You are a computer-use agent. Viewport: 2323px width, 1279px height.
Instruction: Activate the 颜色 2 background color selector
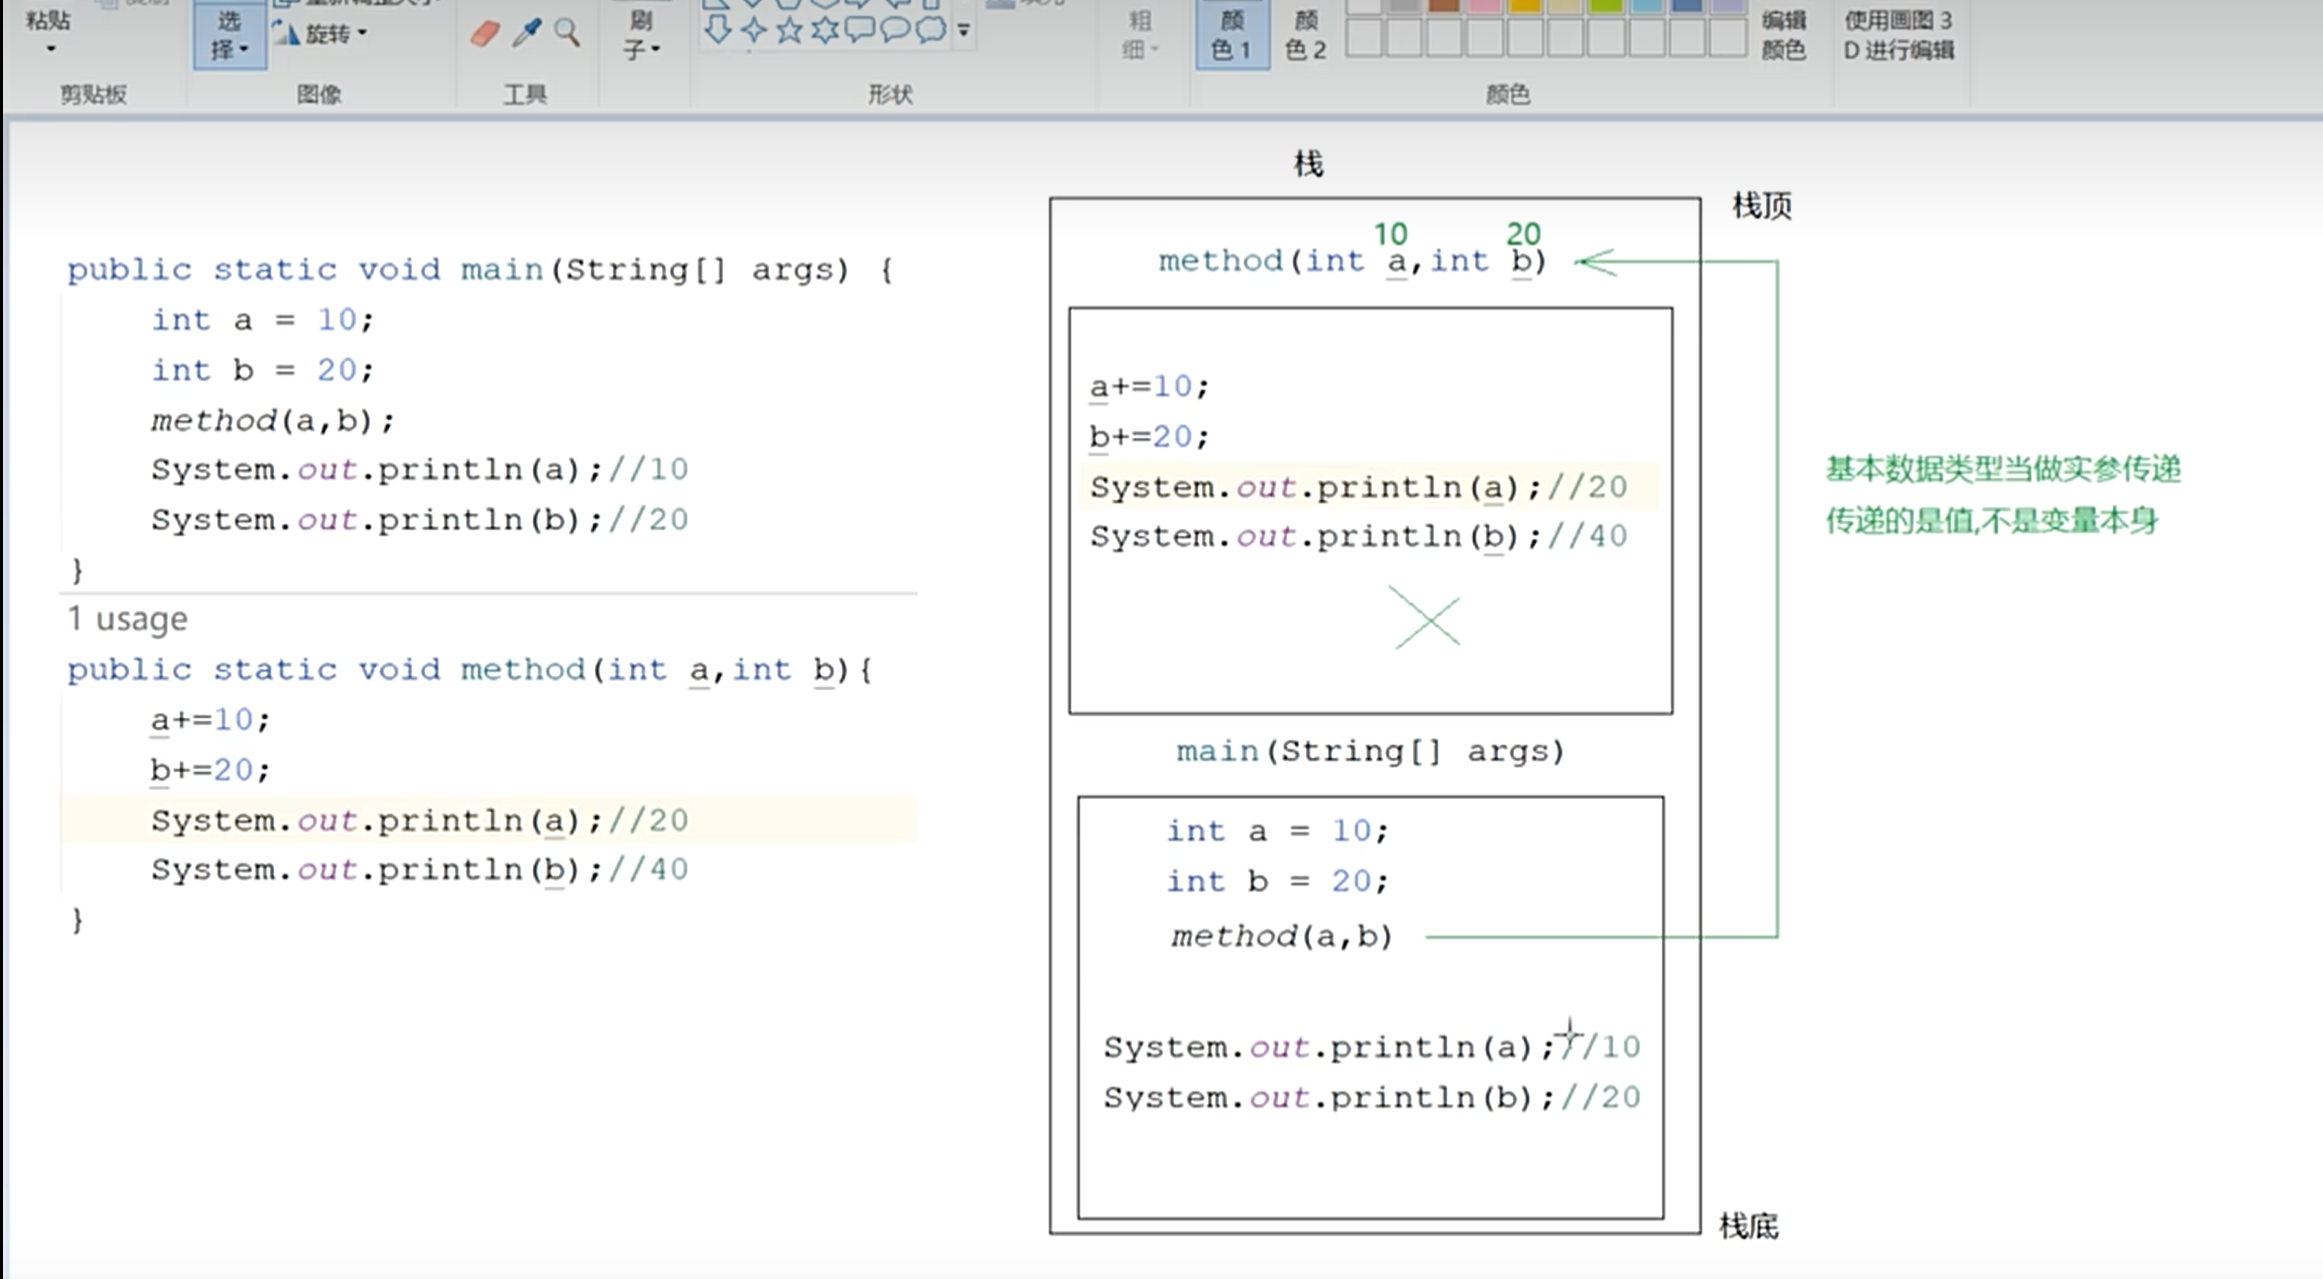pyautogui.click(x=1305, y=34)
